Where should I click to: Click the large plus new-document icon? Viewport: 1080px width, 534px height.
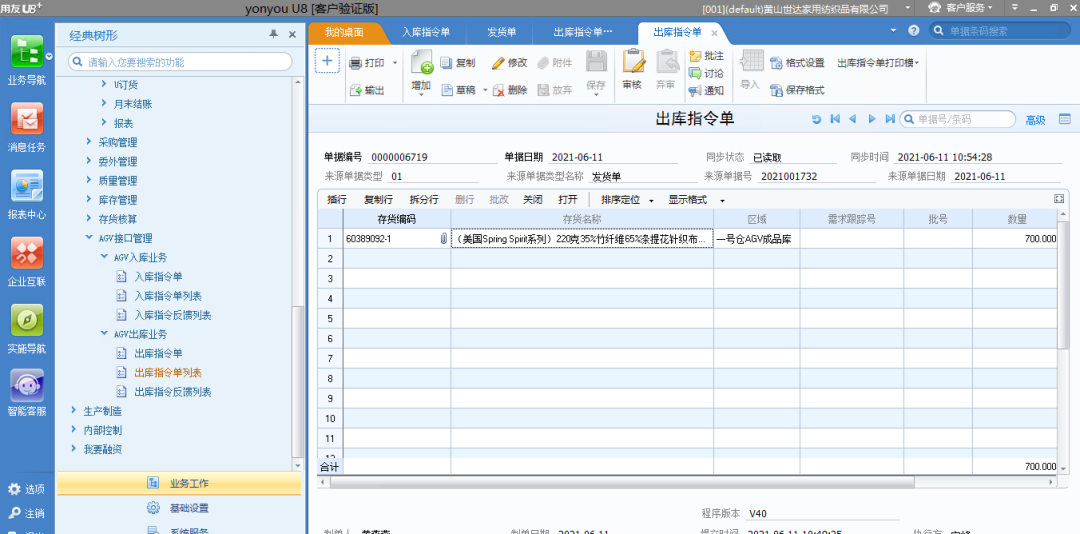point(327,61)
